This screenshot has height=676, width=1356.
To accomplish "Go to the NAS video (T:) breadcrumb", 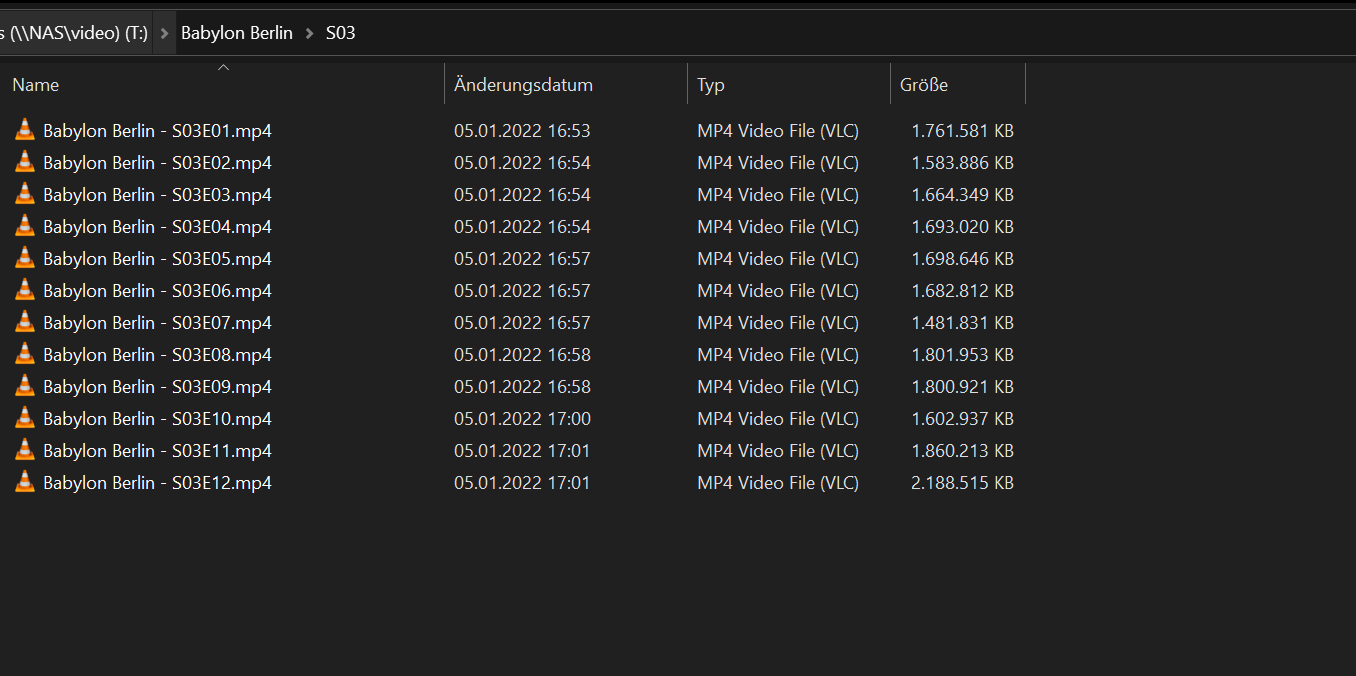I will (x=74, y=33).
